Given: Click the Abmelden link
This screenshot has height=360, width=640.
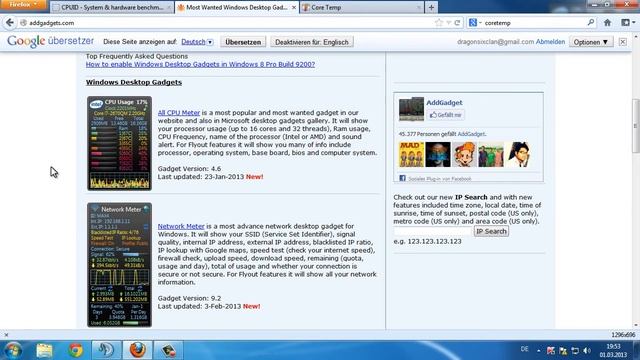Looking at the screenshot, I should tap(550, 42).
